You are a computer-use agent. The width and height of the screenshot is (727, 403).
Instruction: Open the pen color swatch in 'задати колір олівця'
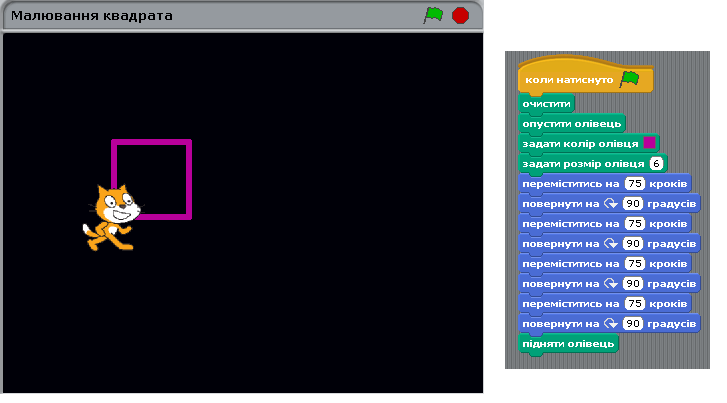(x=649, y=143)
